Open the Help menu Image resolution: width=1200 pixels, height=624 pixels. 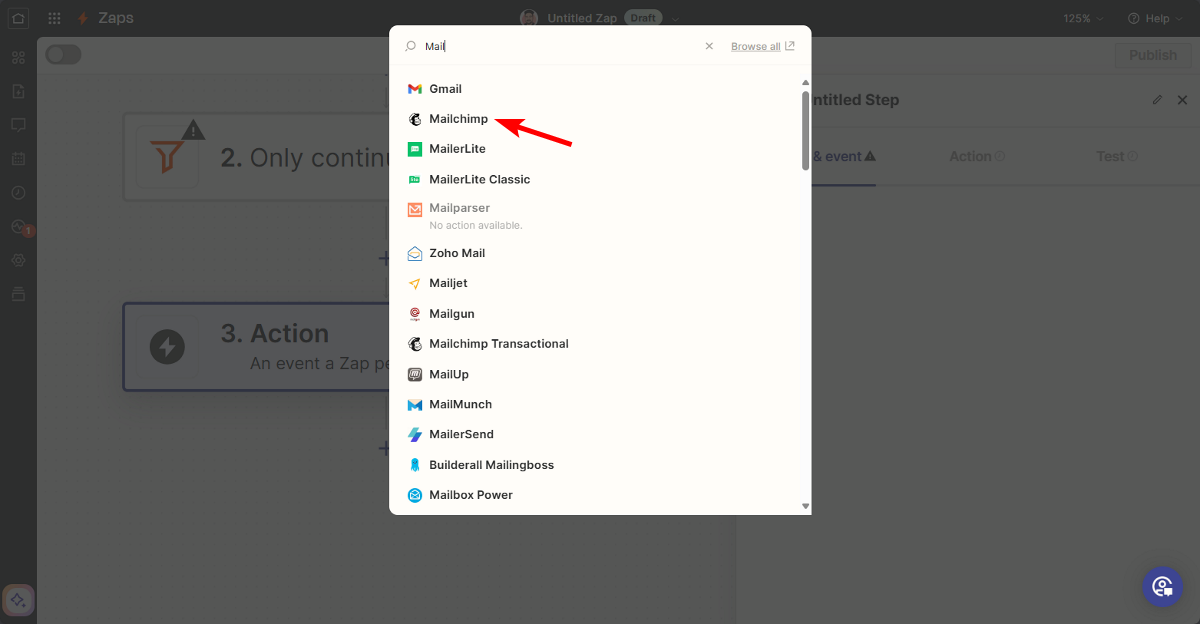[1155, 18]
